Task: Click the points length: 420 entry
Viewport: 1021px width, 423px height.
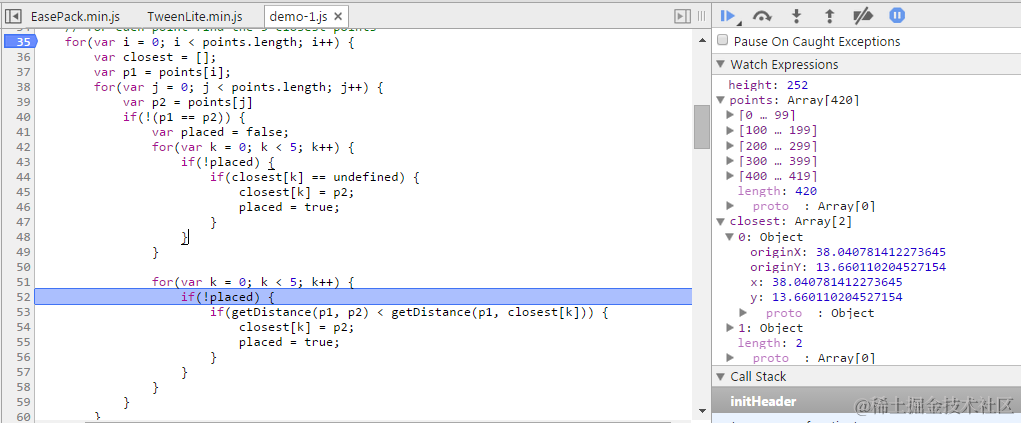Action: point(777,191)
